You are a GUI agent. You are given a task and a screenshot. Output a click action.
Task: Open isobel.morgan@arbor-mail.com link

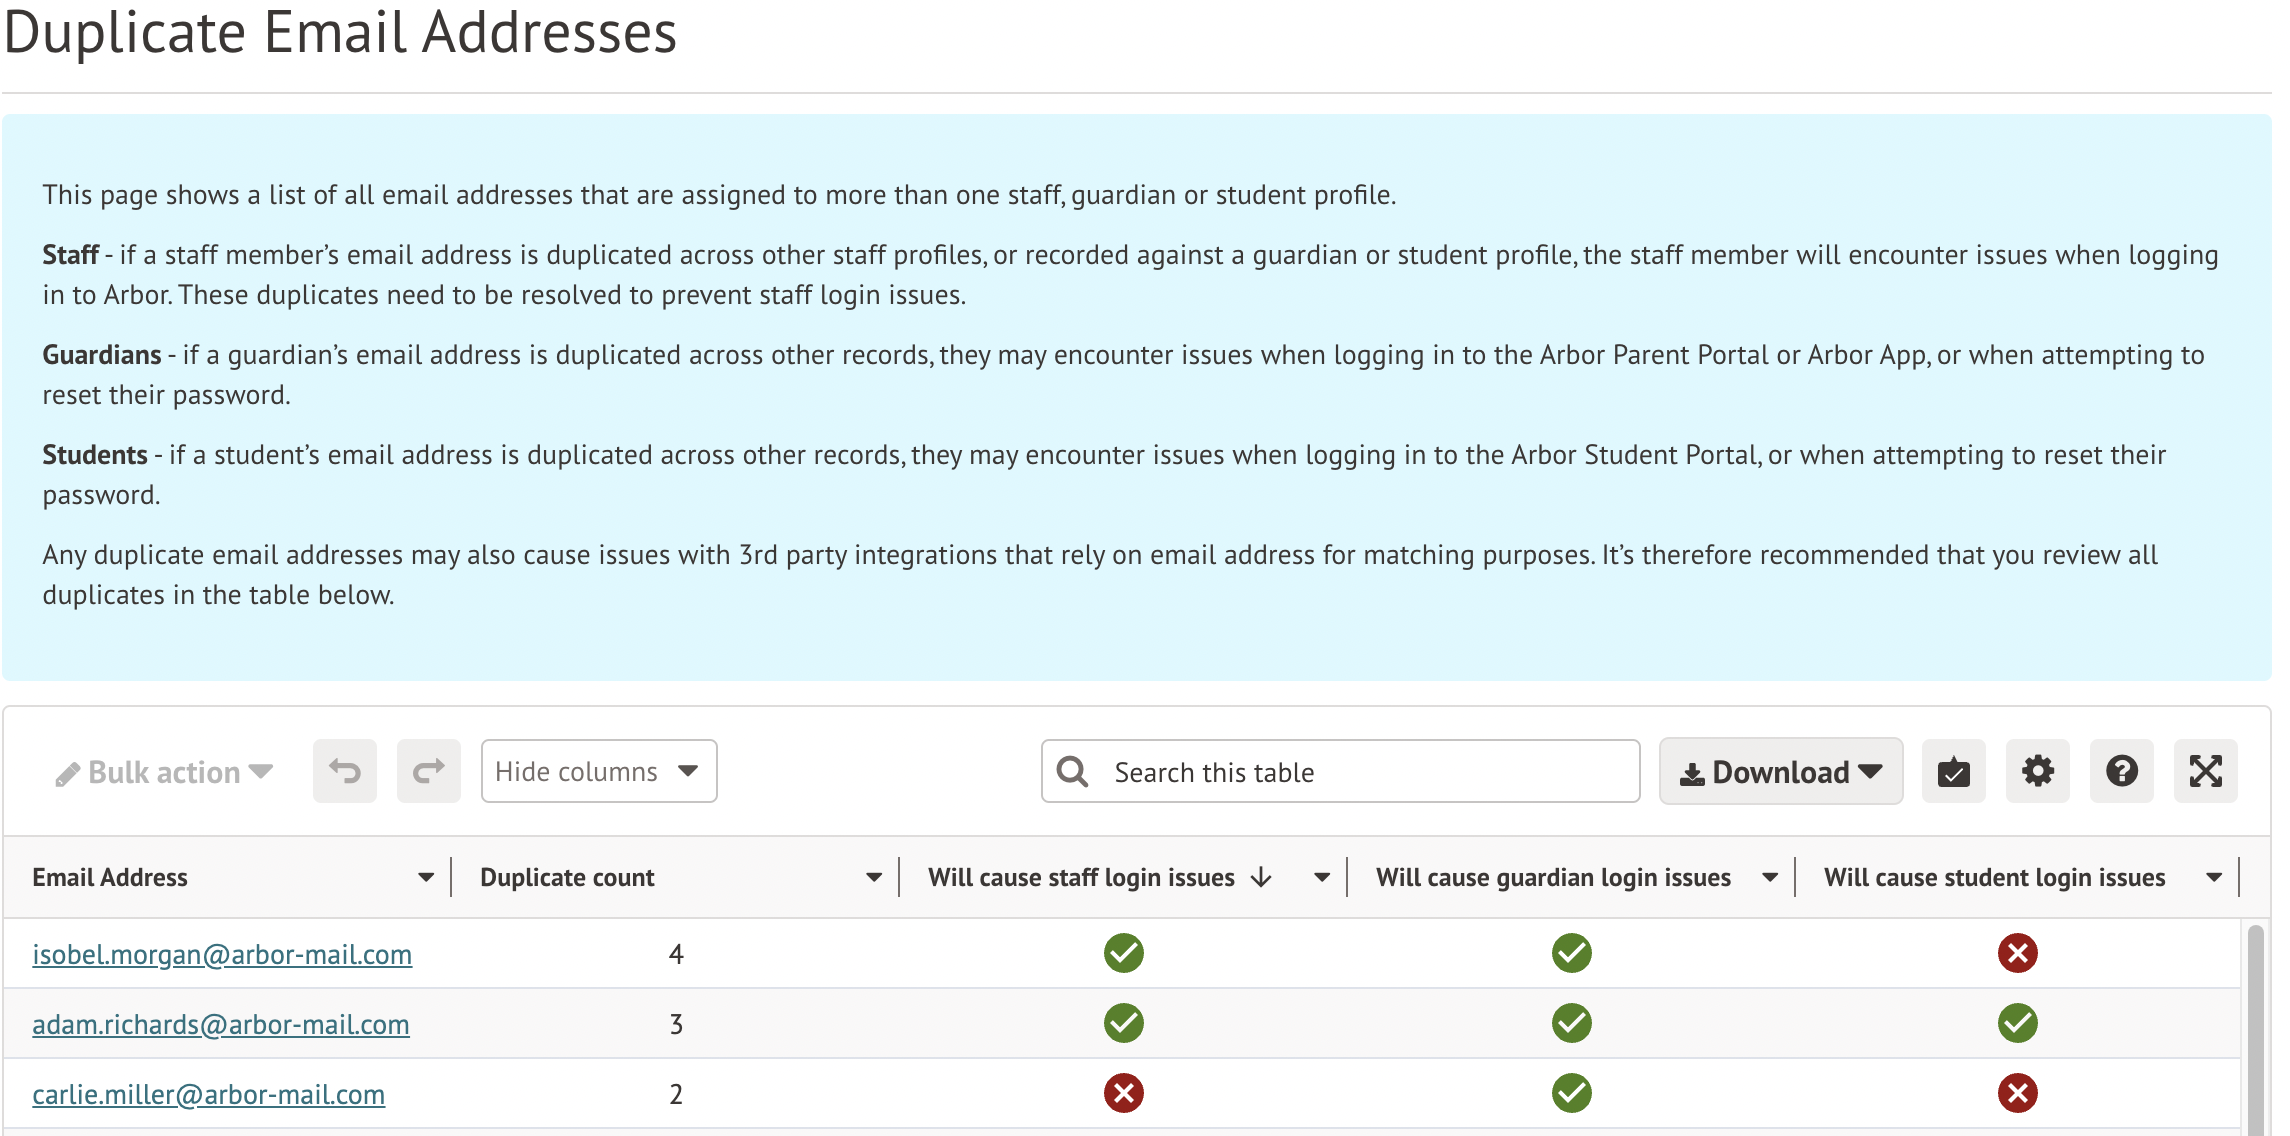point(222,954)
